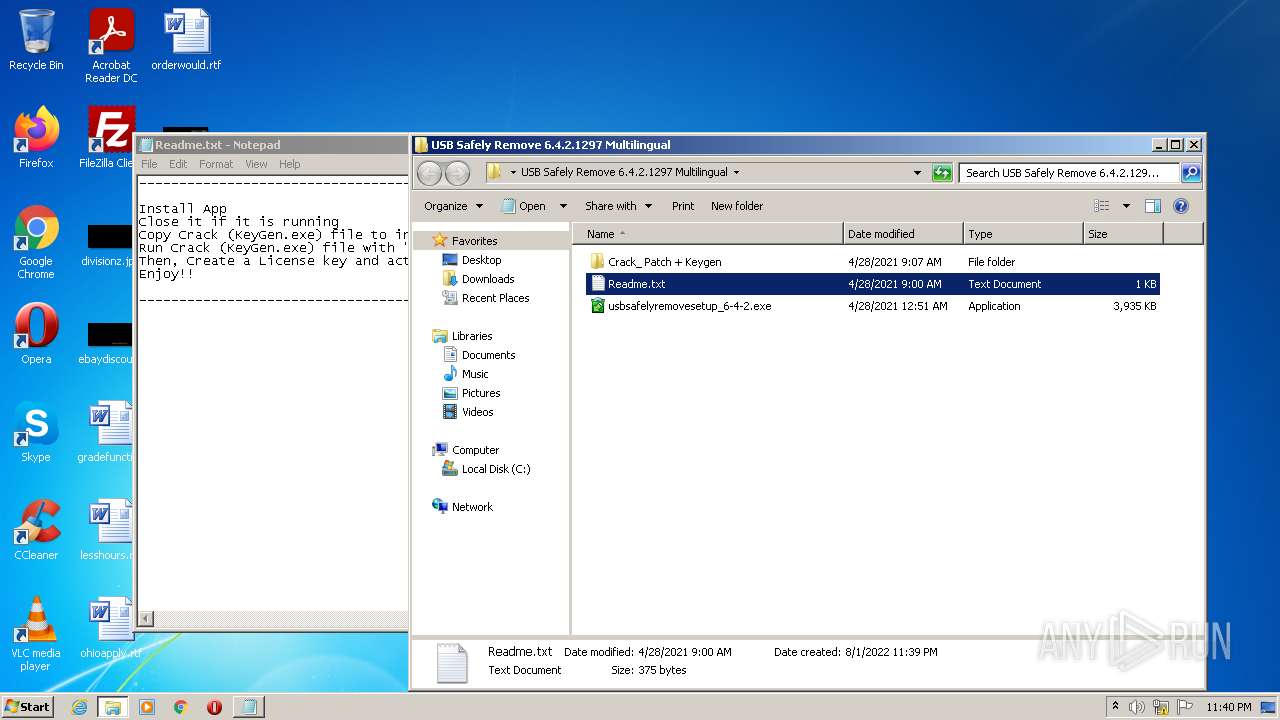Refresh the folder view in Explorer

point(941,173)
